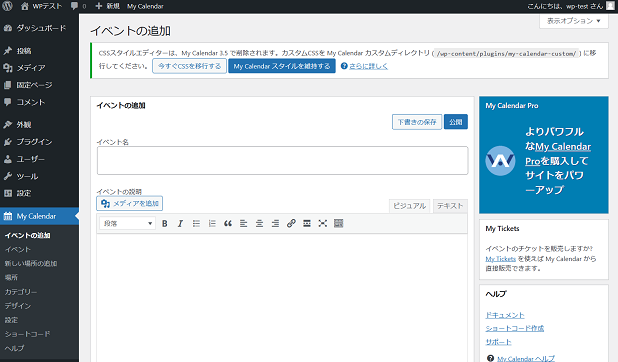Image resolution: width=618 pixels, height=362 pixels.
Task: Open 場所 submenu item
Action: pos(11,278)
